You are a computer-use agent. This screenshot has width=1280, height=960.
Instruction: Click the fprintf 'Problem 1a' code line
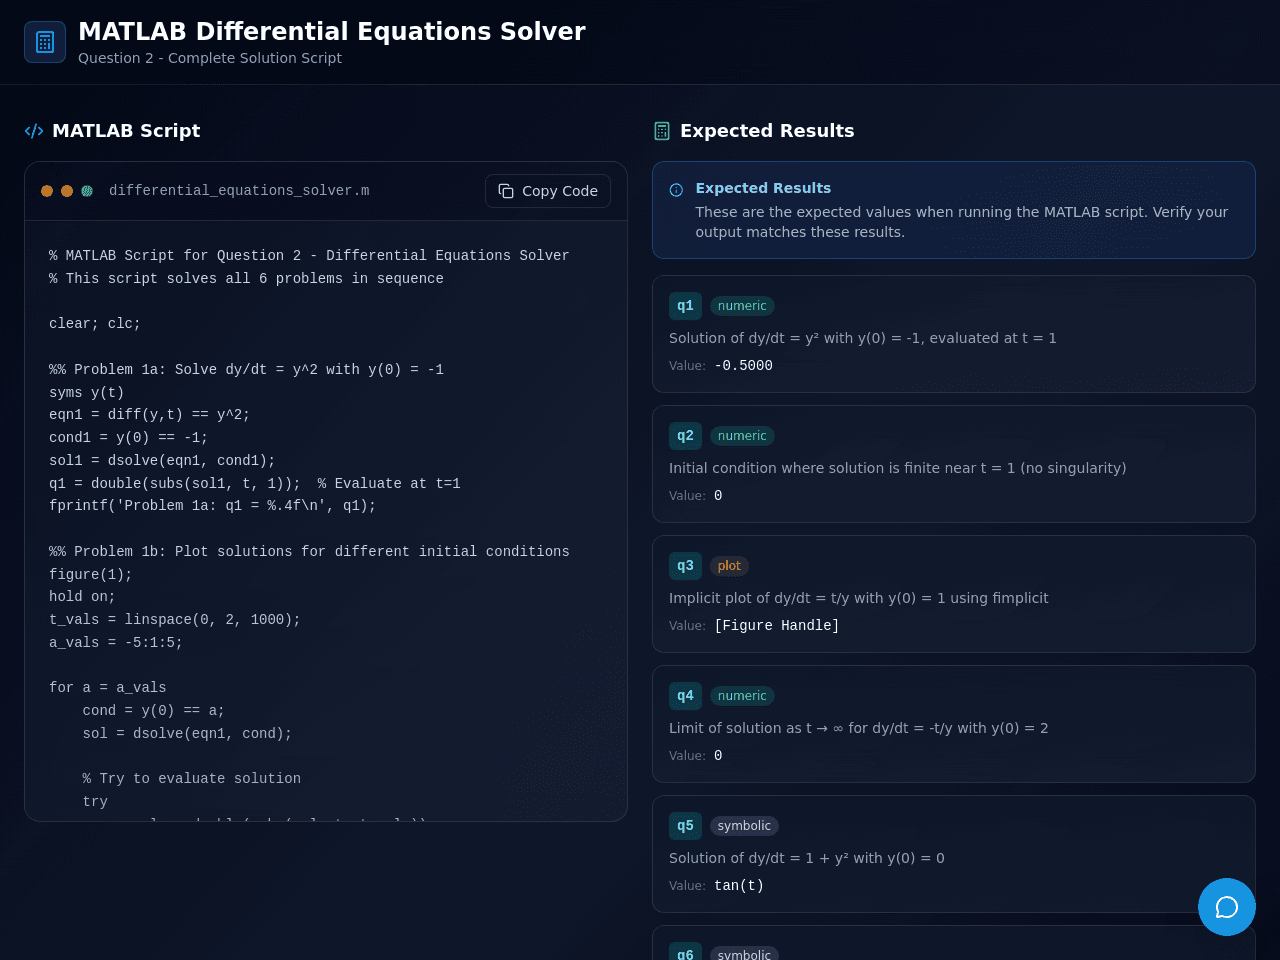point(213,506)
